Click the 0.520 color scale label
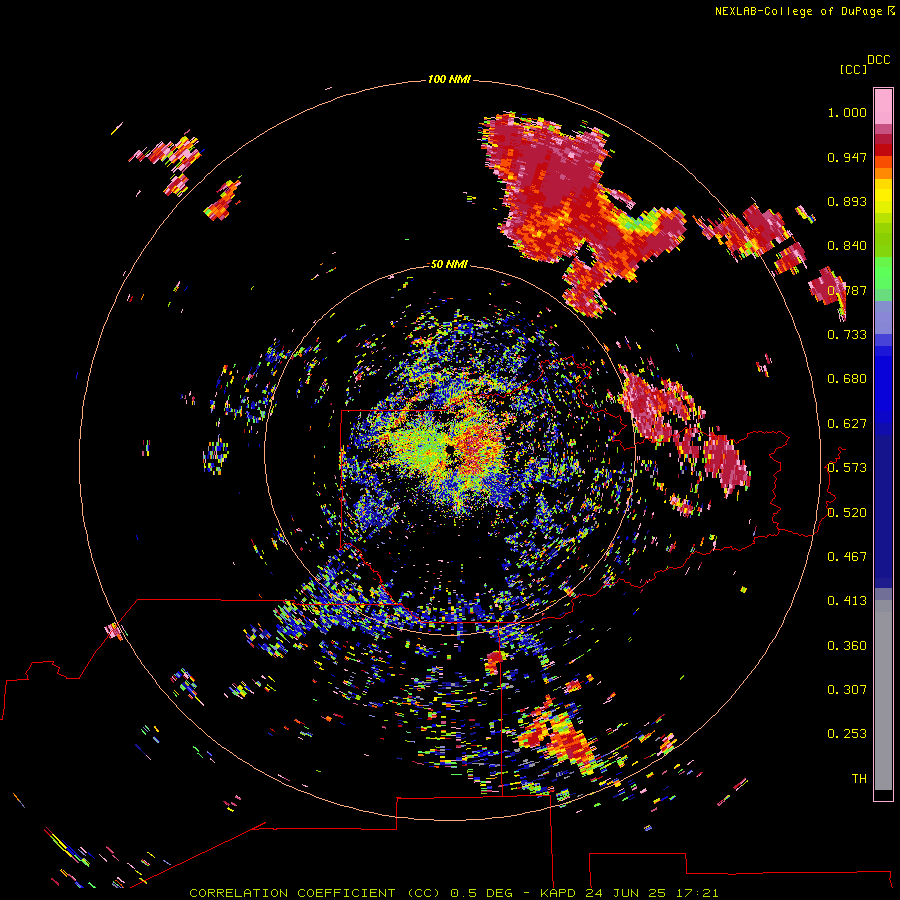Viewport: 900px width, 900px height. [x=847, y=513]
